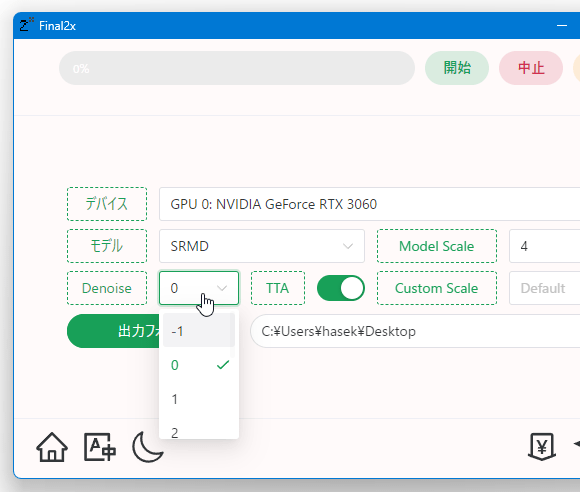
Task: Choose 0 in the Denoise list
Action: pyautogui.click(x=199, y=365)
